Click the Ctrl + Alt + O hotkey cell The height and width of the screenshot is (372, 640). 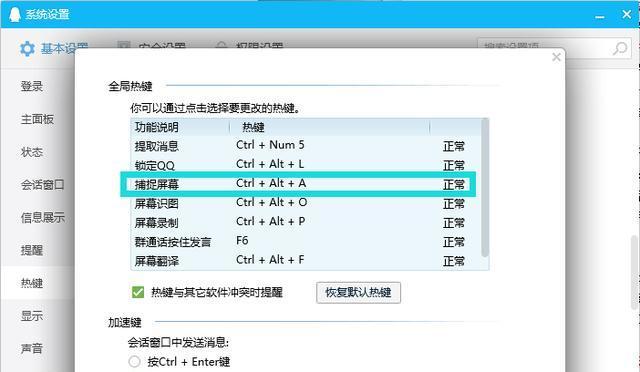(x=271, y=203)
